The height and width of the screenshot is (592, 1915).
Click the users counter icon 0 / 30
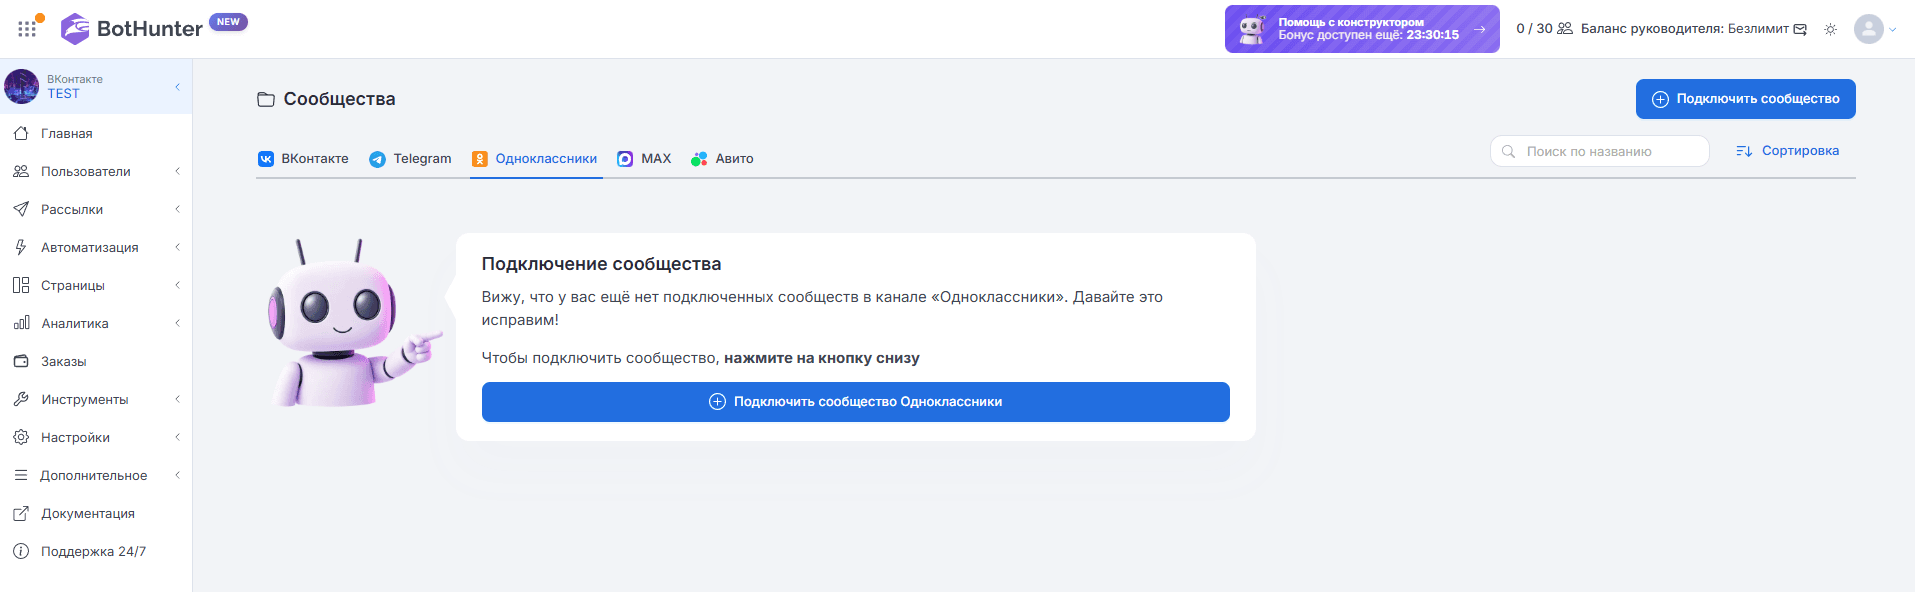point(1565,29)
